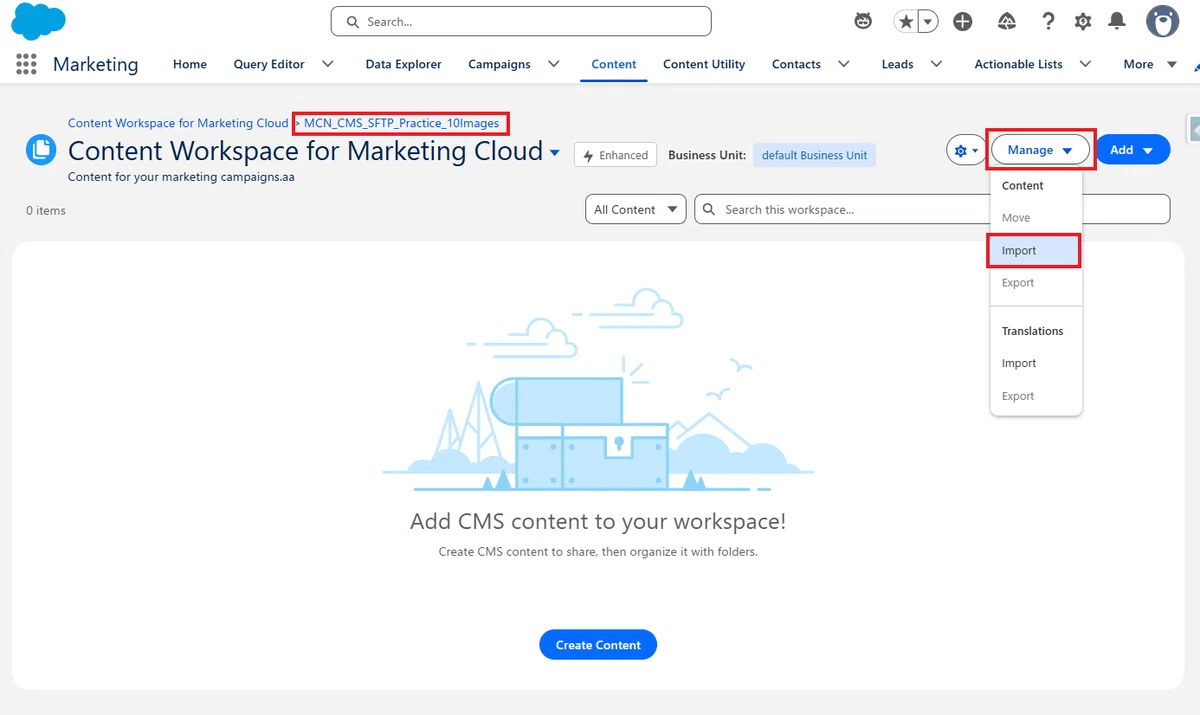The height and width of the screenshot is (715, 1200).
Task: Open the Salesforce Help question mark
Action: point(1048,21)
